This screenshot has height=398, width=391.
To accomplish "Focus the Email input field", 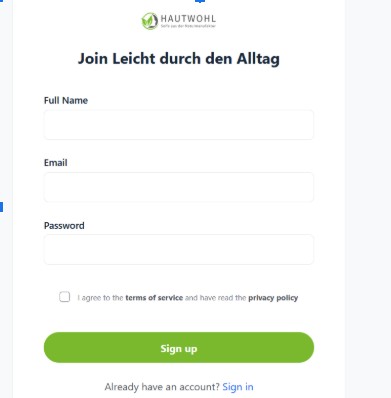I will tap(179, 187).
